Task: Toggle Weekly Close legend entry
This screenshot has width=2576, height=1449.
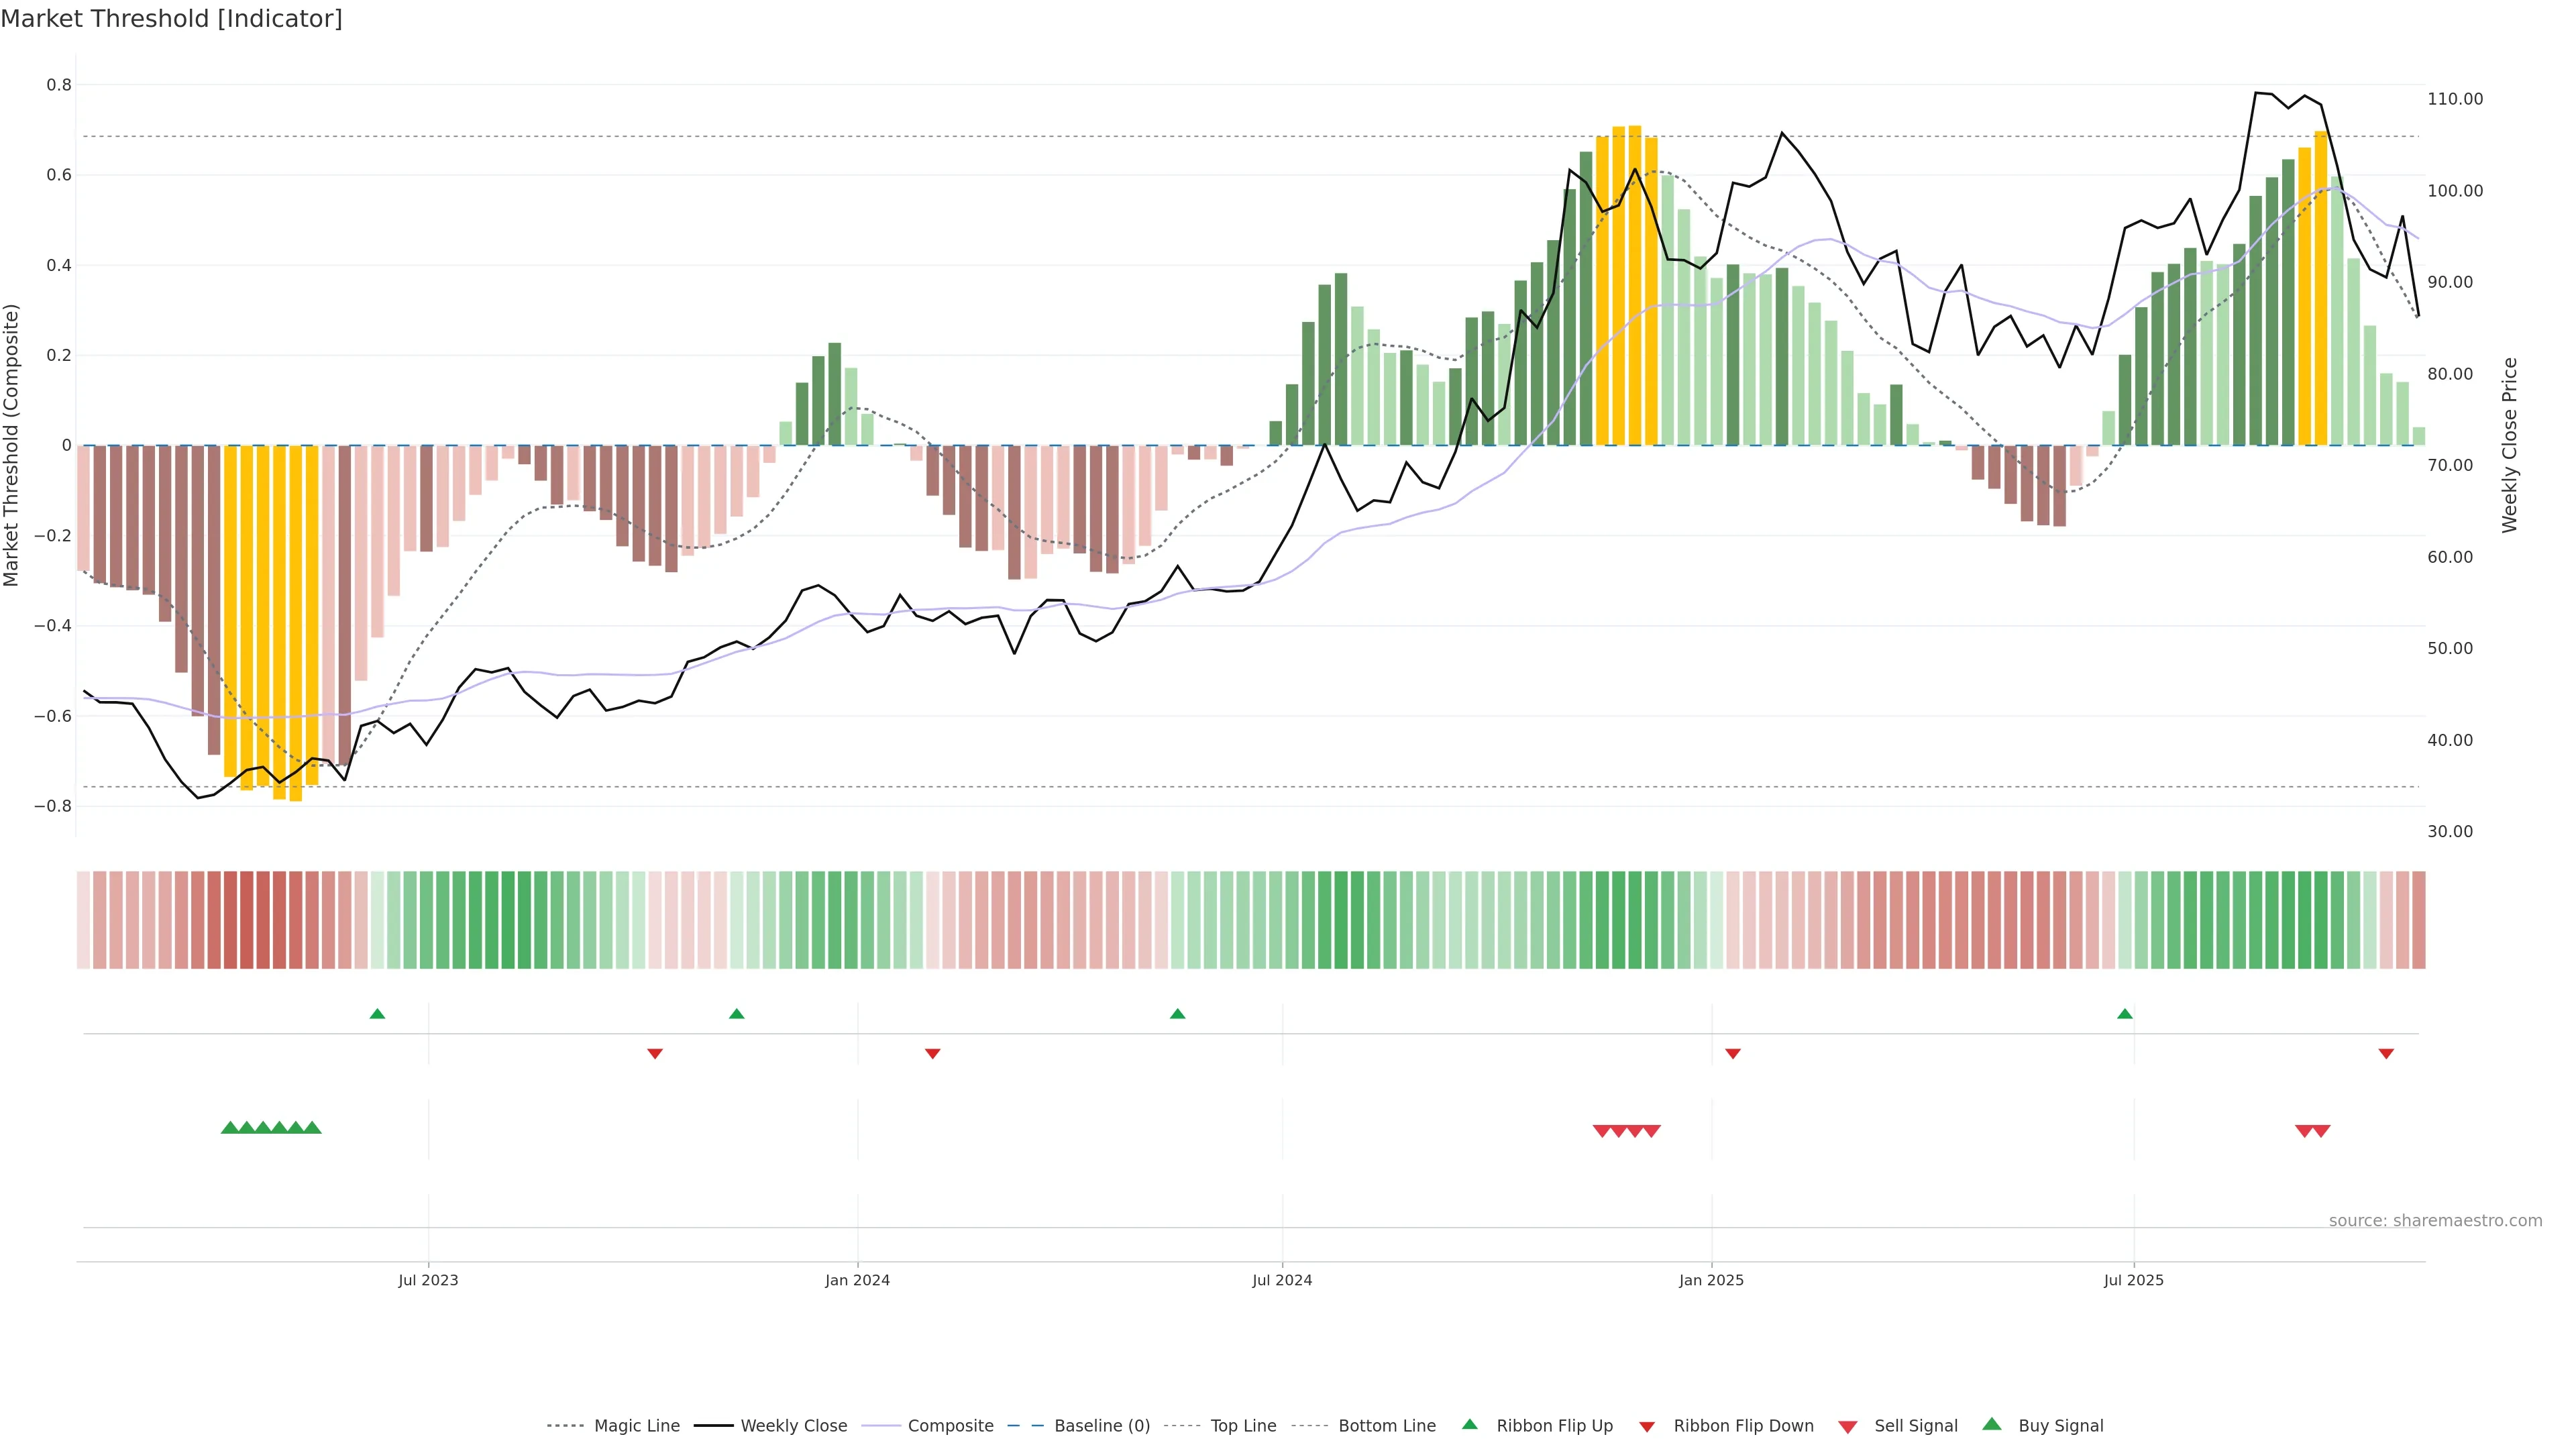Action: point(793,1425)
